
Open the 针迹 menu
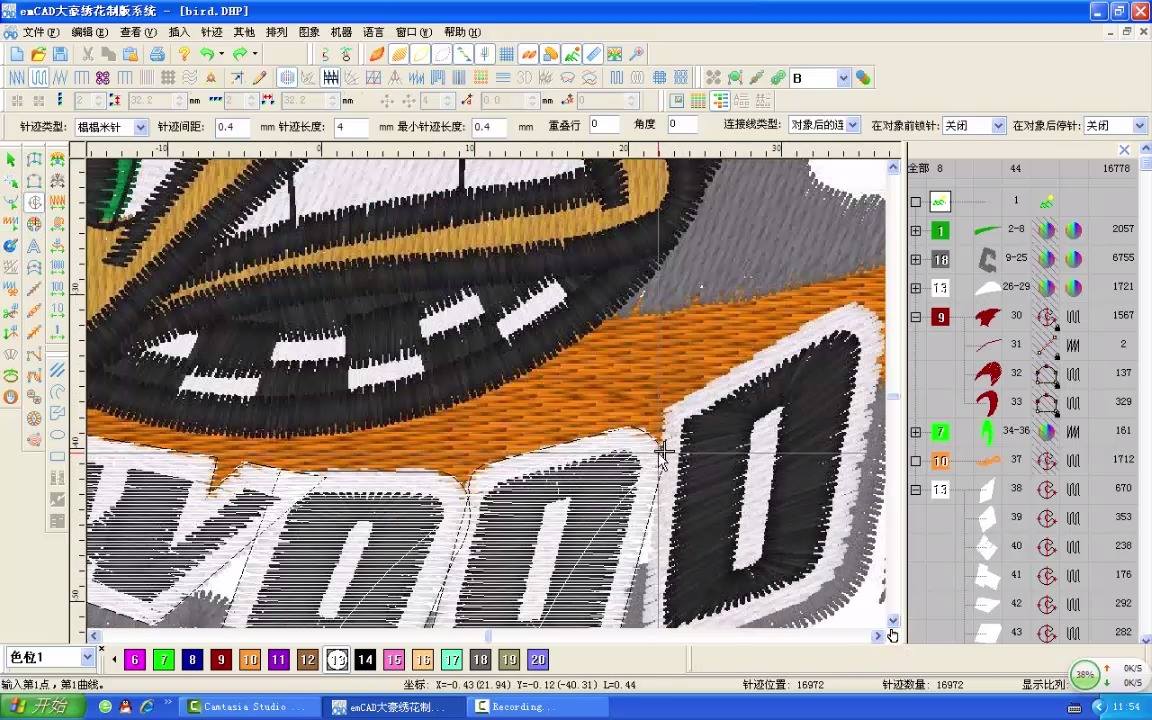coord(212,32)
